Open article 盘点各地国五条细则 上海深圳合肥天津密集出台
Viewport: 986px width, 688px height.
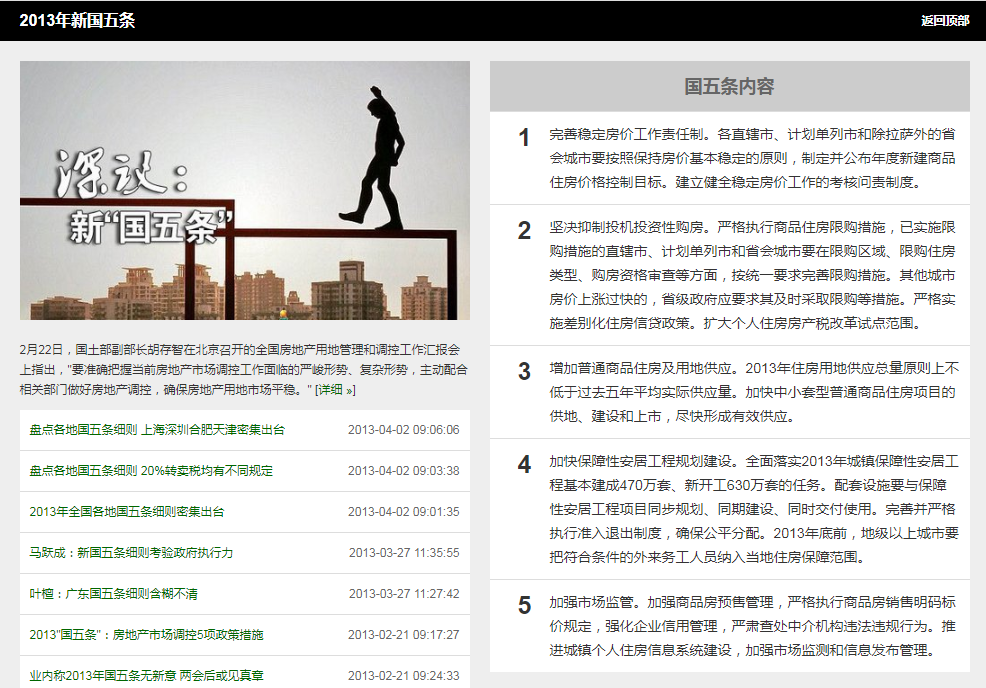pos(157,430)
